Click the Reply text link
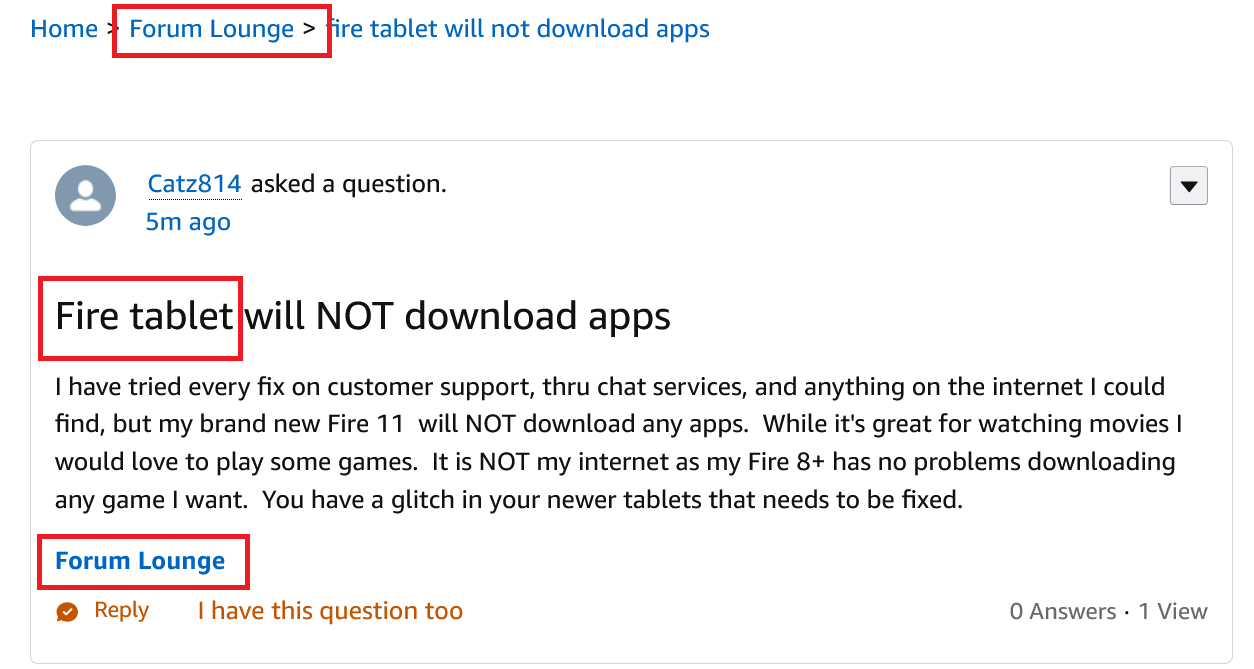 pos(122,611)
